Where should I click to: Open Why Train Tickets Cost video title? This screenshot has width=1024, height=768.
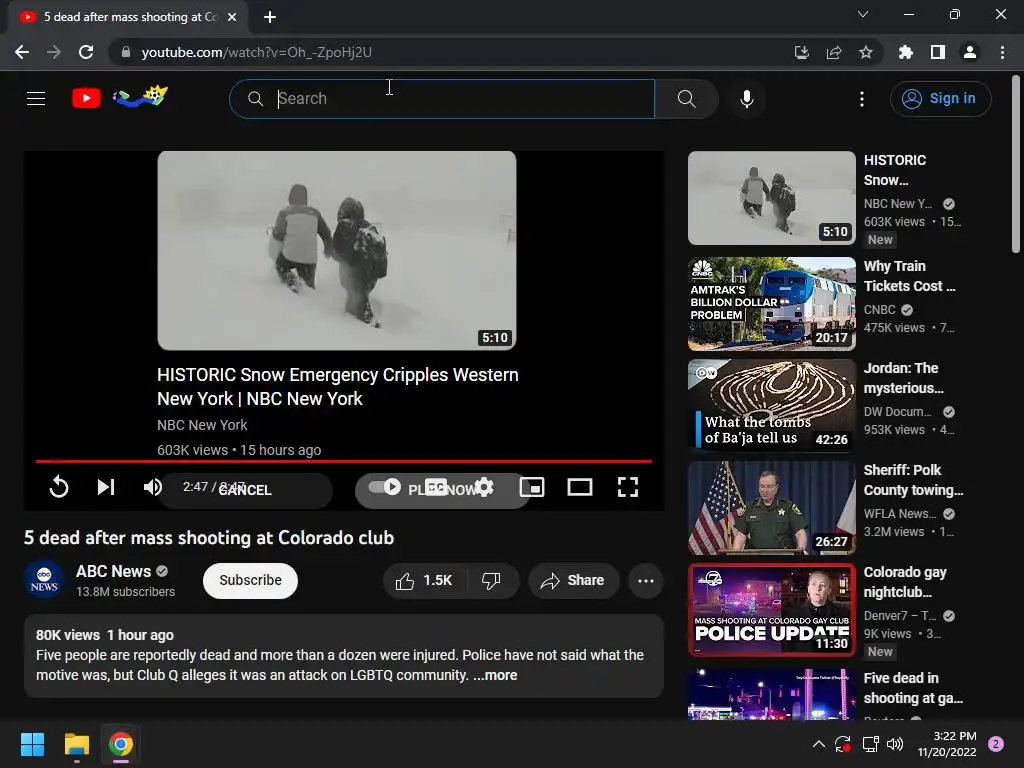tap(909, 276)
